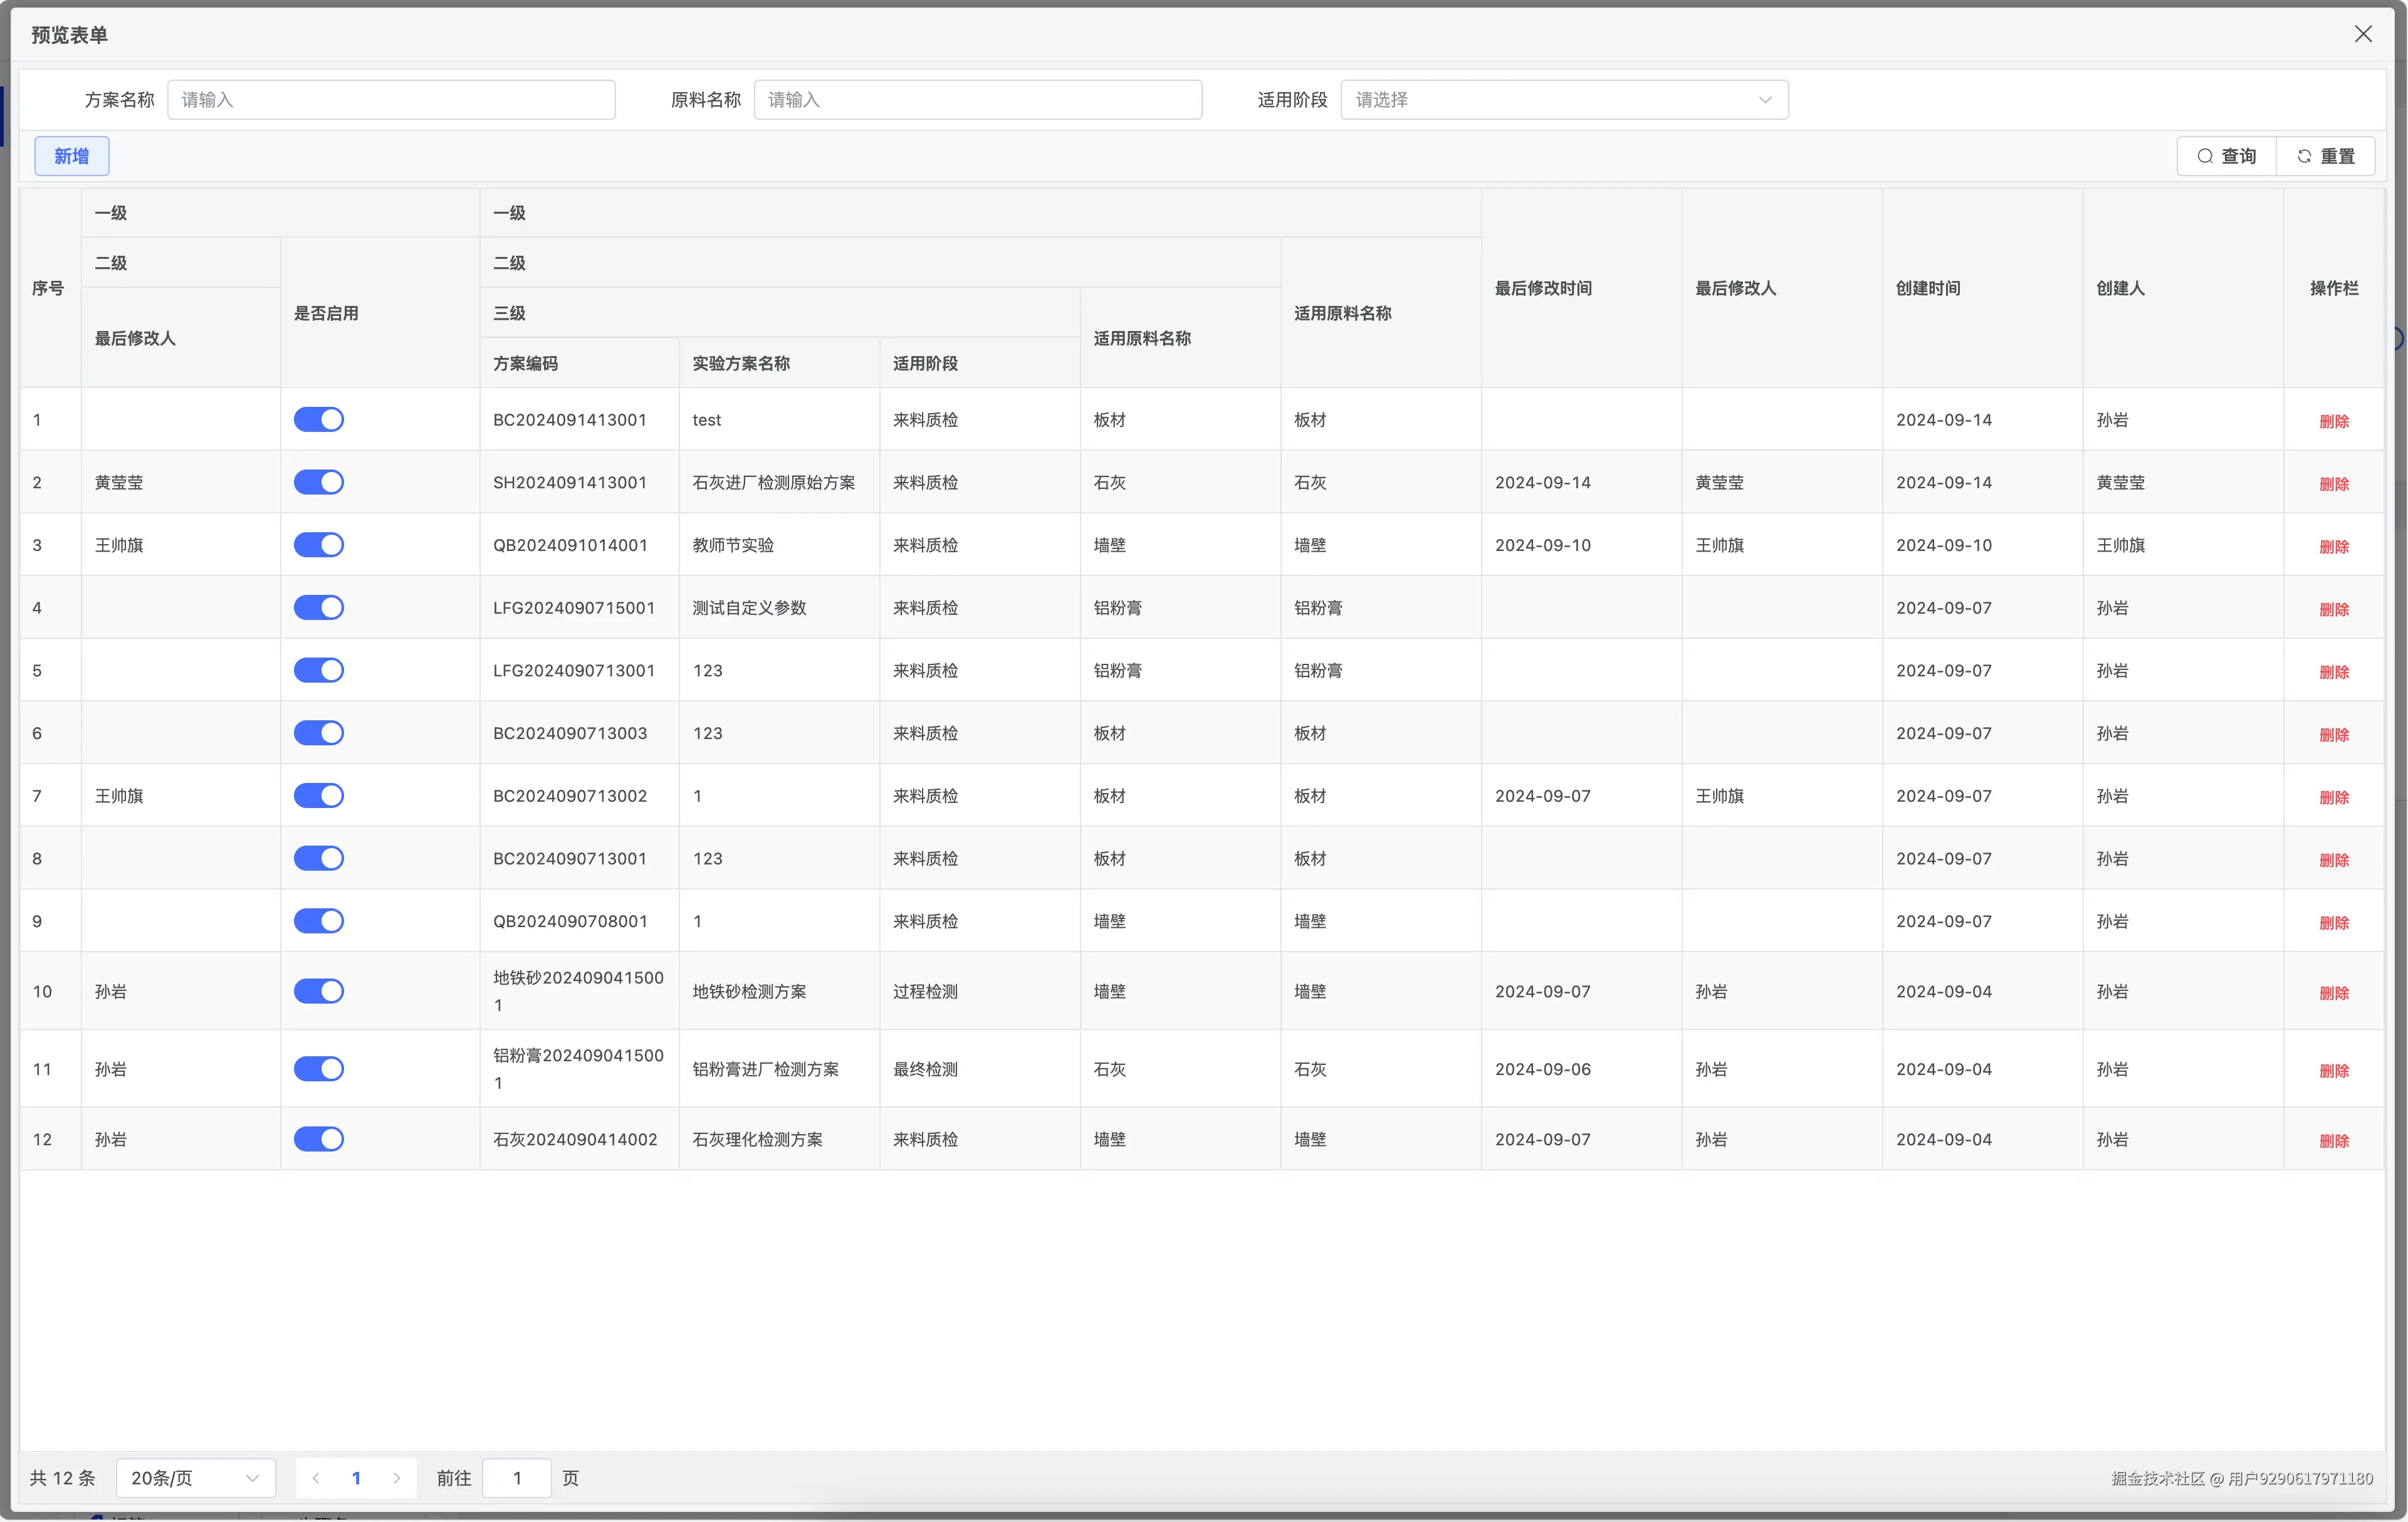Click the 新增 button
2408x1522 pixels.
click(x=71, y=156)
